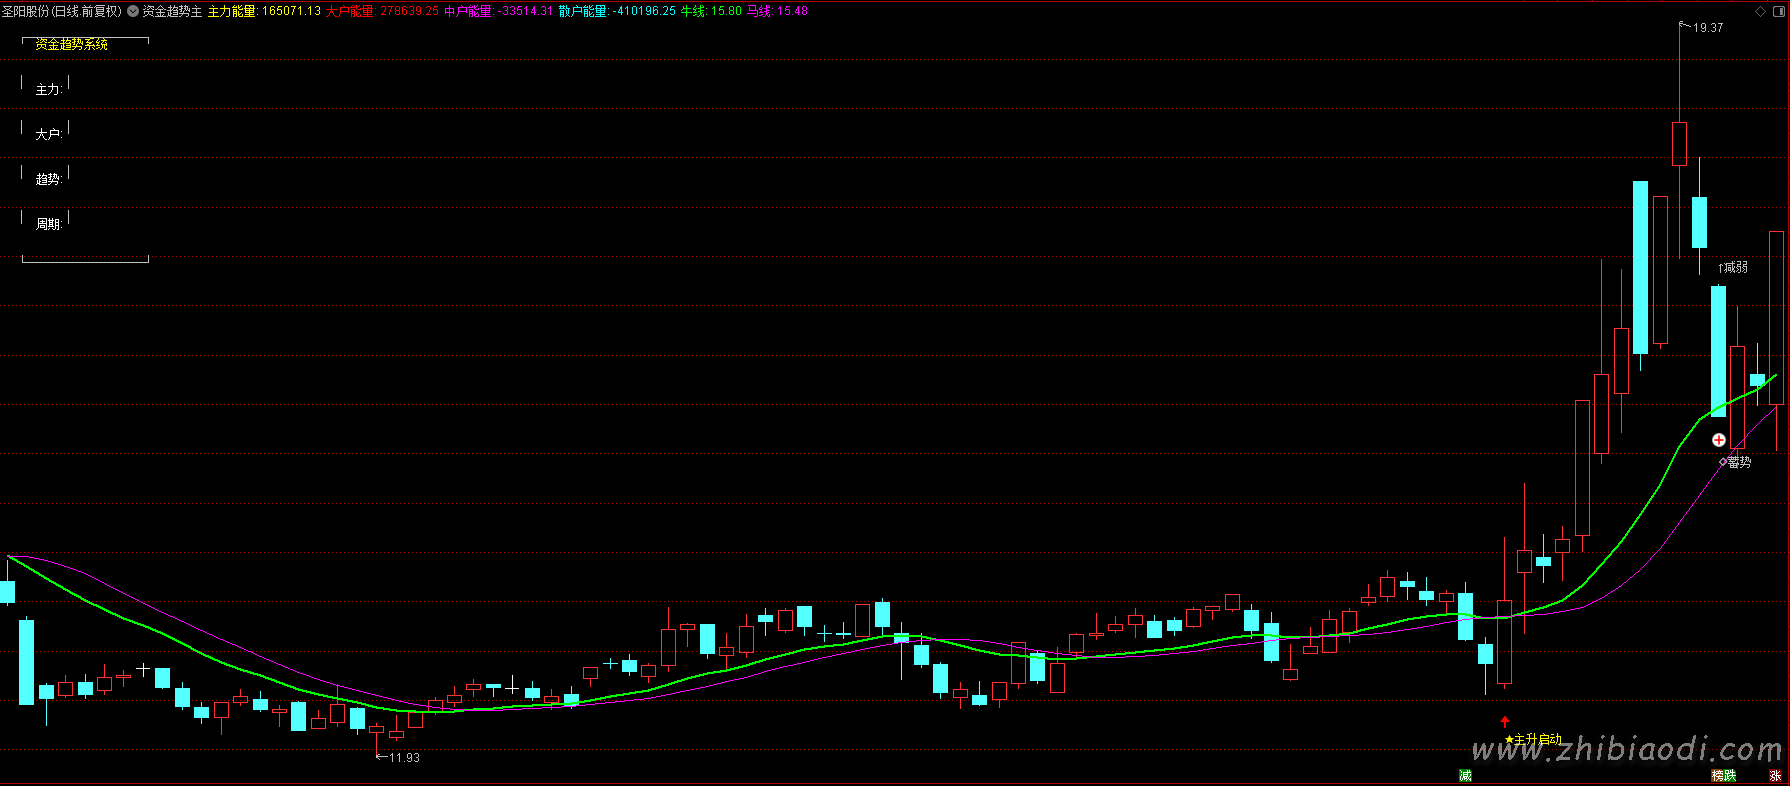
Task: Click the brown 榜 badge at bottom
Action: pyautogui.click(x=1718, y=776)
